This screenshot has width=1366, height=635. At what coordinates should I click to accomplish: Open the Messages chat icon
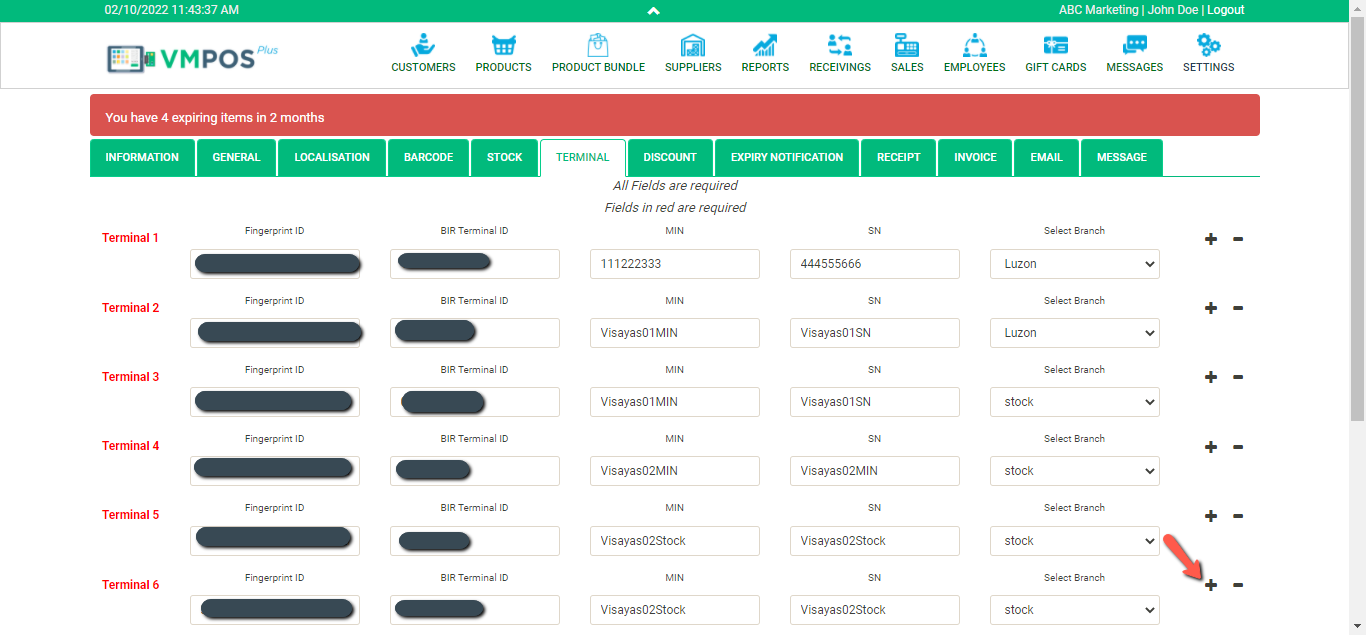click(x=1134, y=46)
